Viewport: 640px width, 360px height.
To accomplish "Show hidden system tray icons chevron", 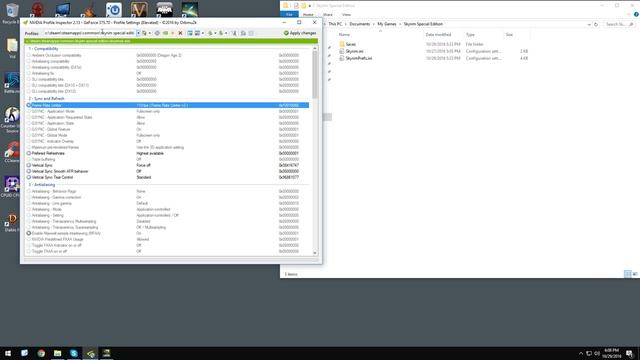I will [x=581, y=353].
